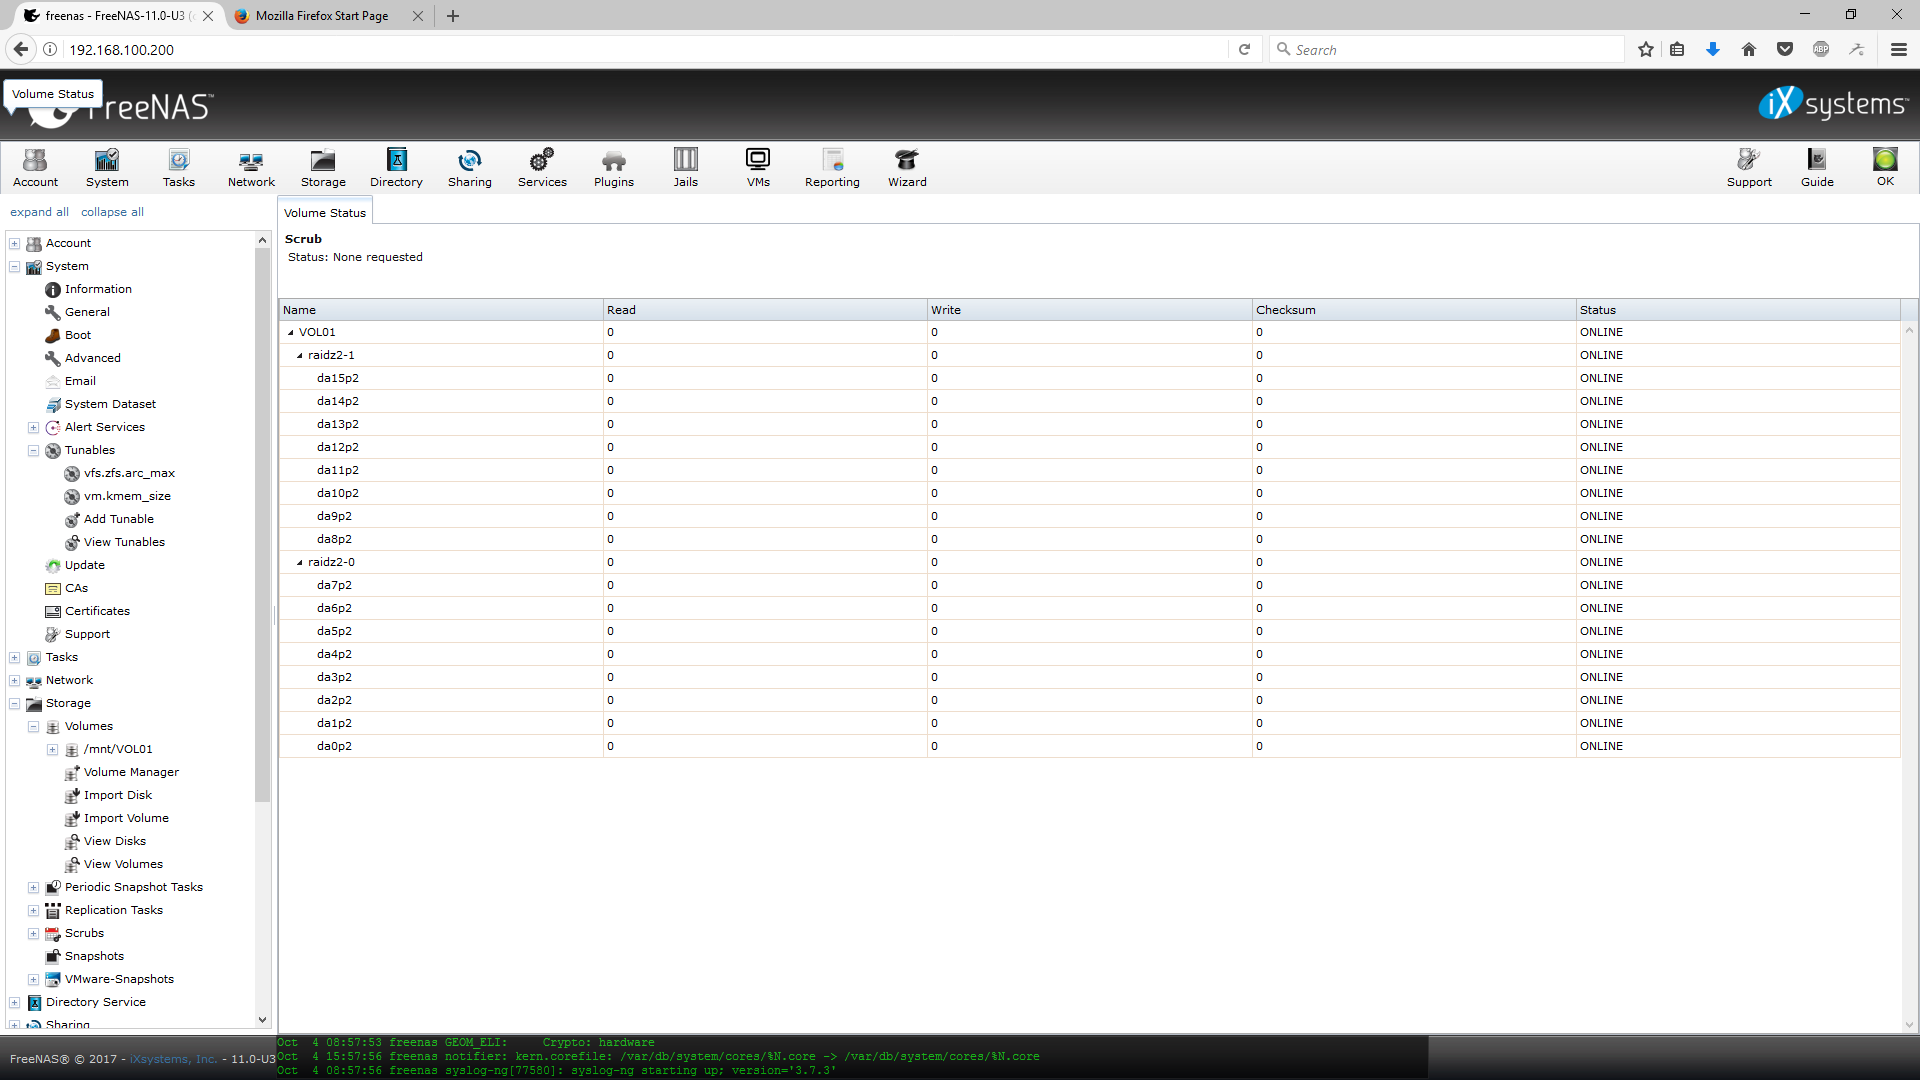Open the Services toolbar icon
1920x1080 pixels.
pos(542,167)
